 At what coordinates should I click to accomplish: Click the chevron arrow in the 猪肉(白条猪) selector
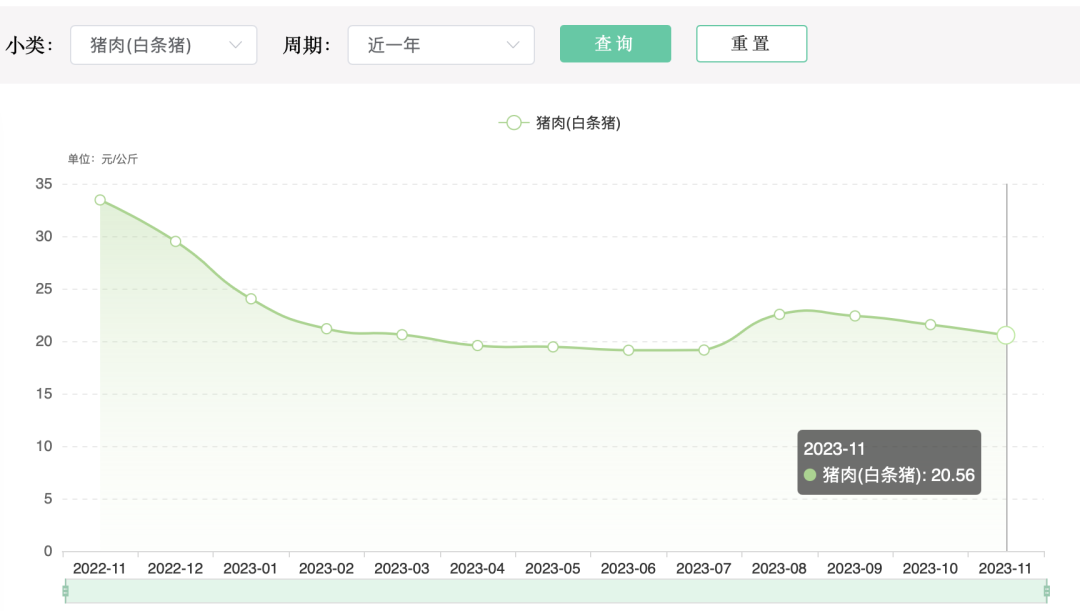[x=237, y=44]
